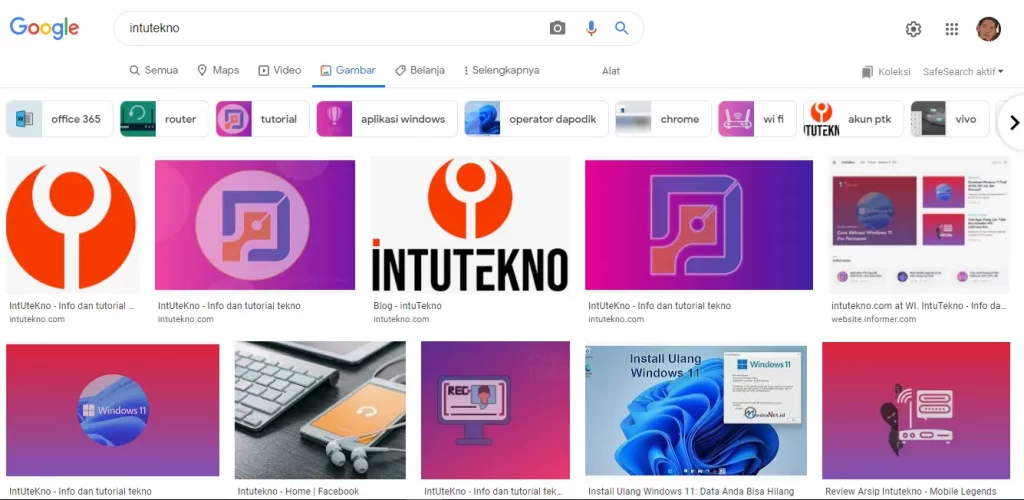This screenshot has width=1024, height=500.
Task: Open the orange circle logo image
Action: point(72,225)
